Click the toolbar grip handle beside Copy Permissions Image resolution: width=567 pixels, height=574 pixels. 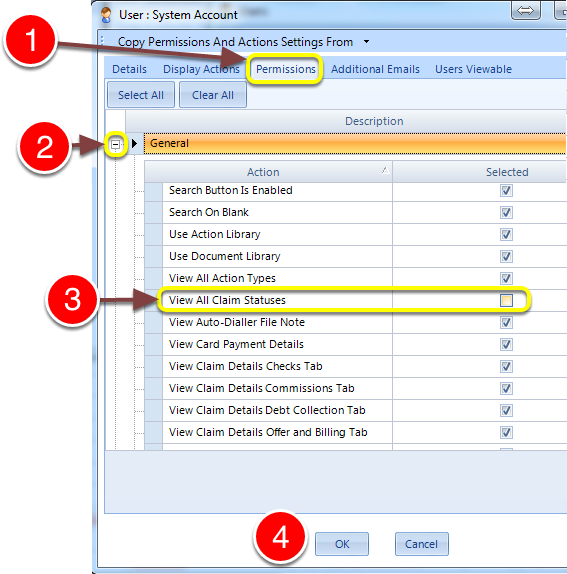102,41
